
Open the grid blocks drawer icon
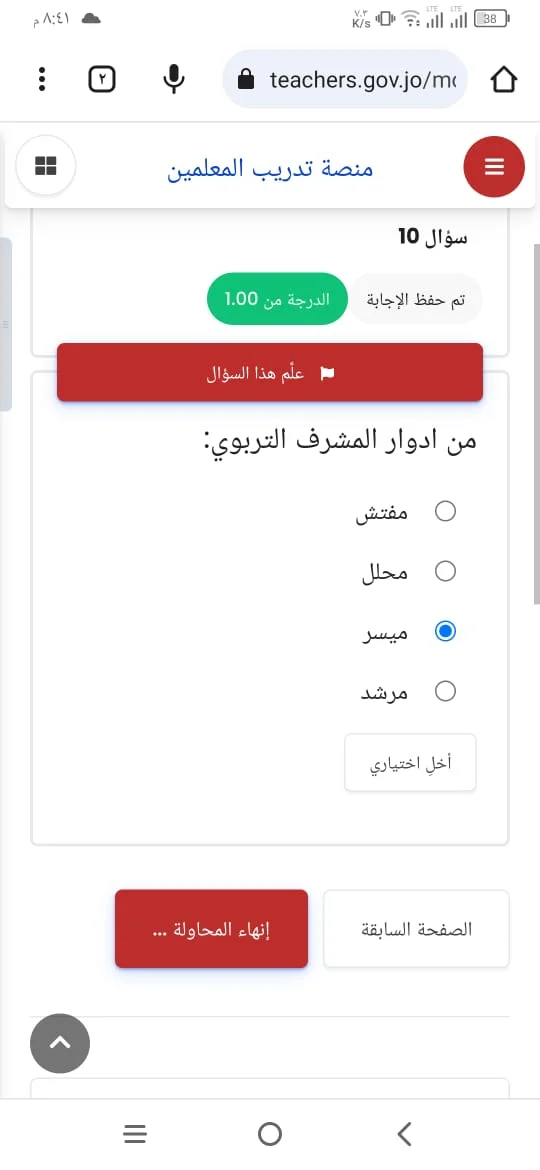[45, 166]
